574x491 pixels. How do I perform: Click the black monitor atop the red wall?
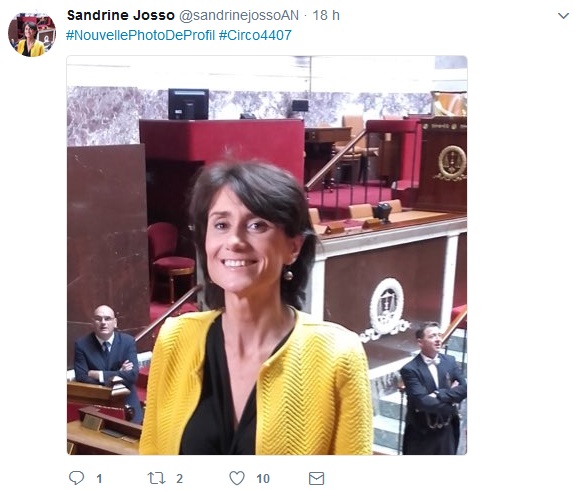188,104
